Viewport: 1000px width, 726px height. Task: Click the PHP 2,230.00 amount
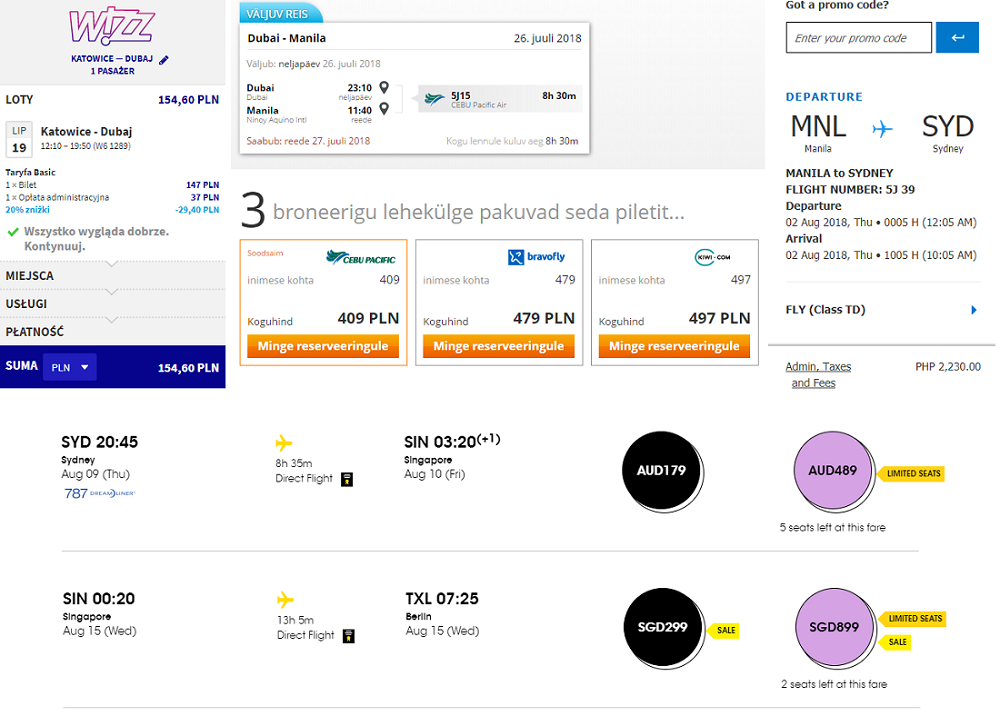point(948,367)
